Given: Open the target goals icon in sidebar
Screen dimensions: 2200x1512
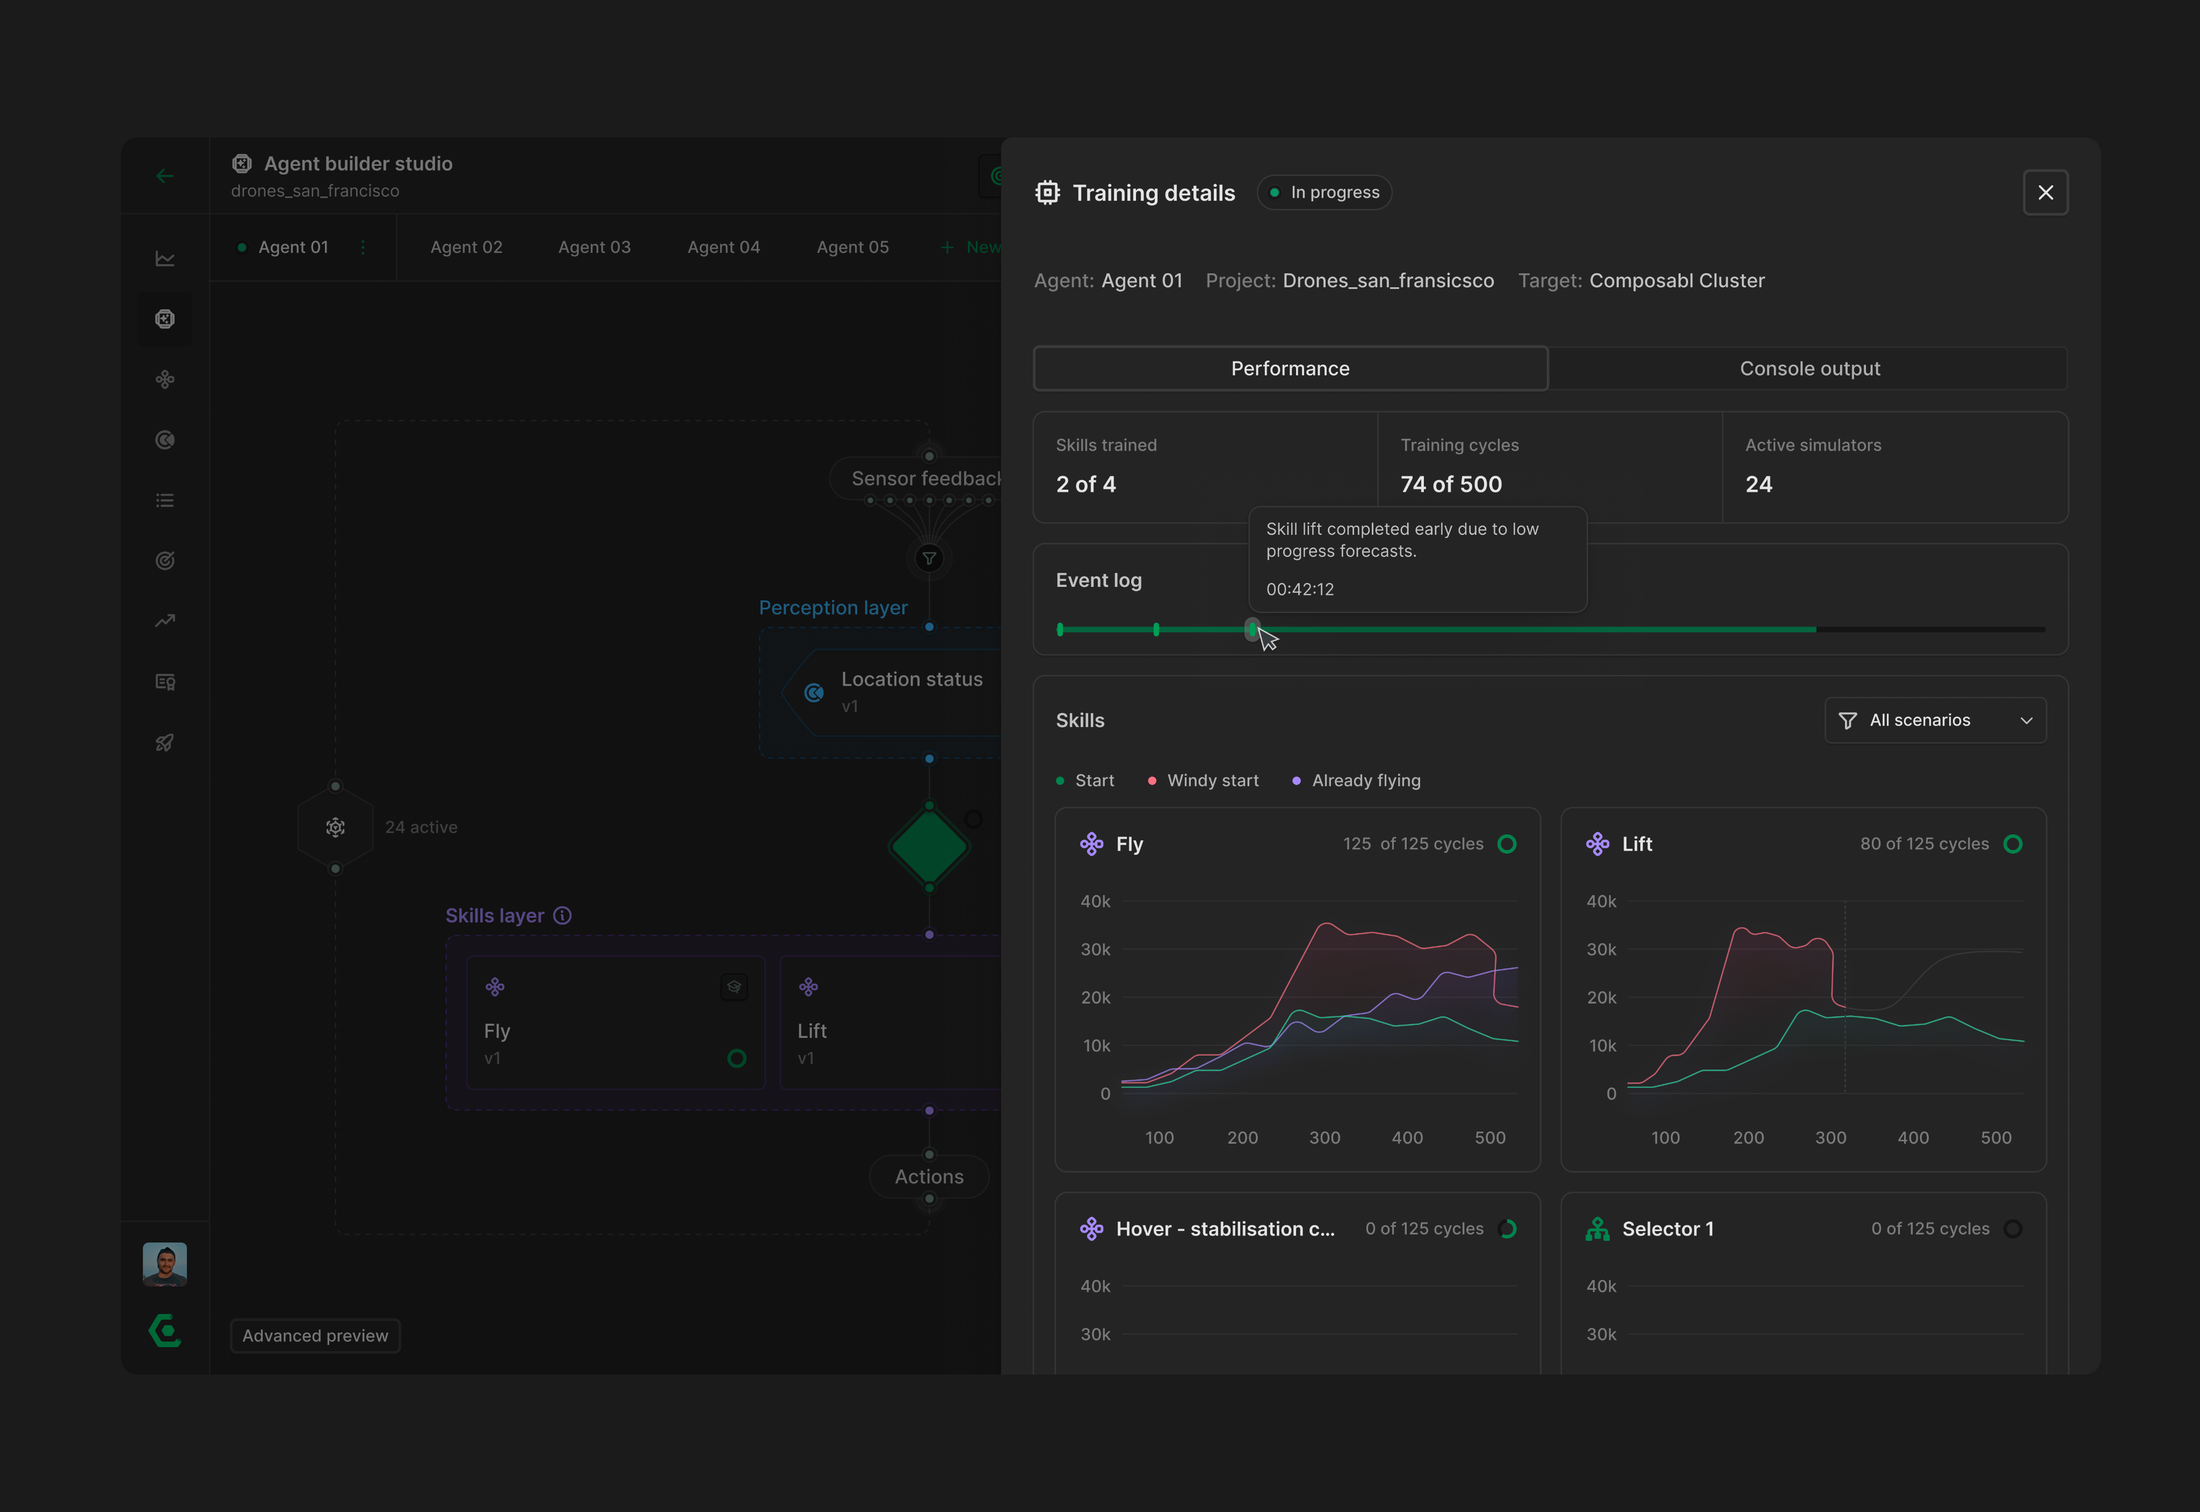Looking at the screenshot, I should click(165, 561).
